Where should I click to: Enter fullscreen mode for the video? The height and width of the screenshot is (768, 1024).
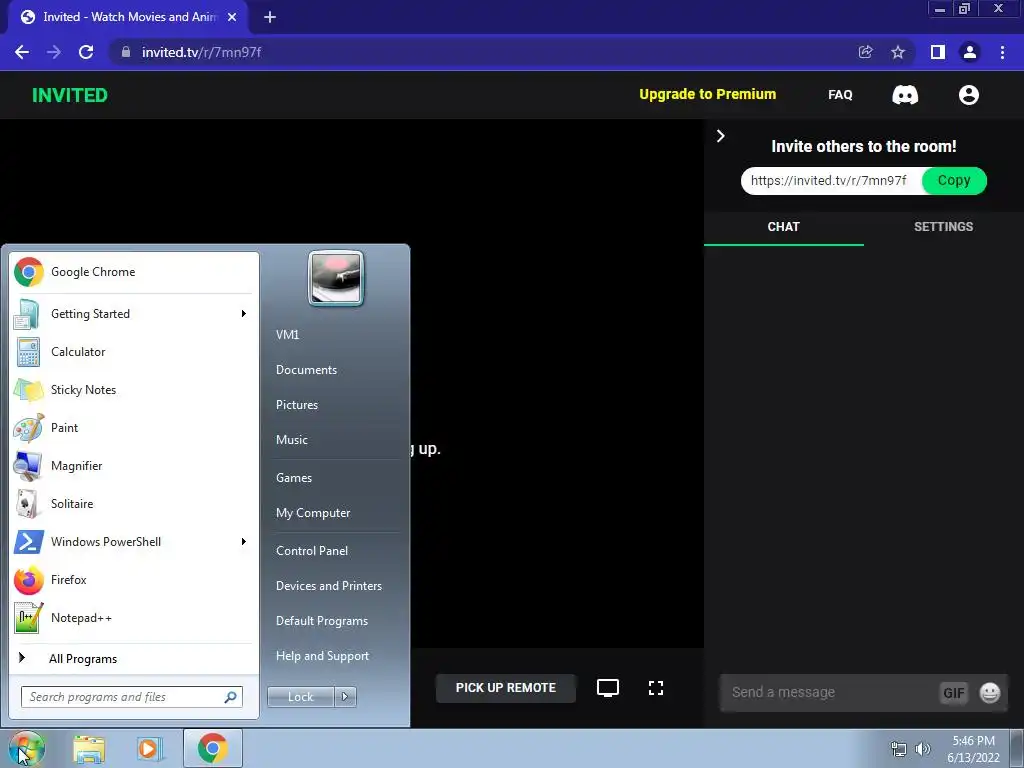[656, 688]
